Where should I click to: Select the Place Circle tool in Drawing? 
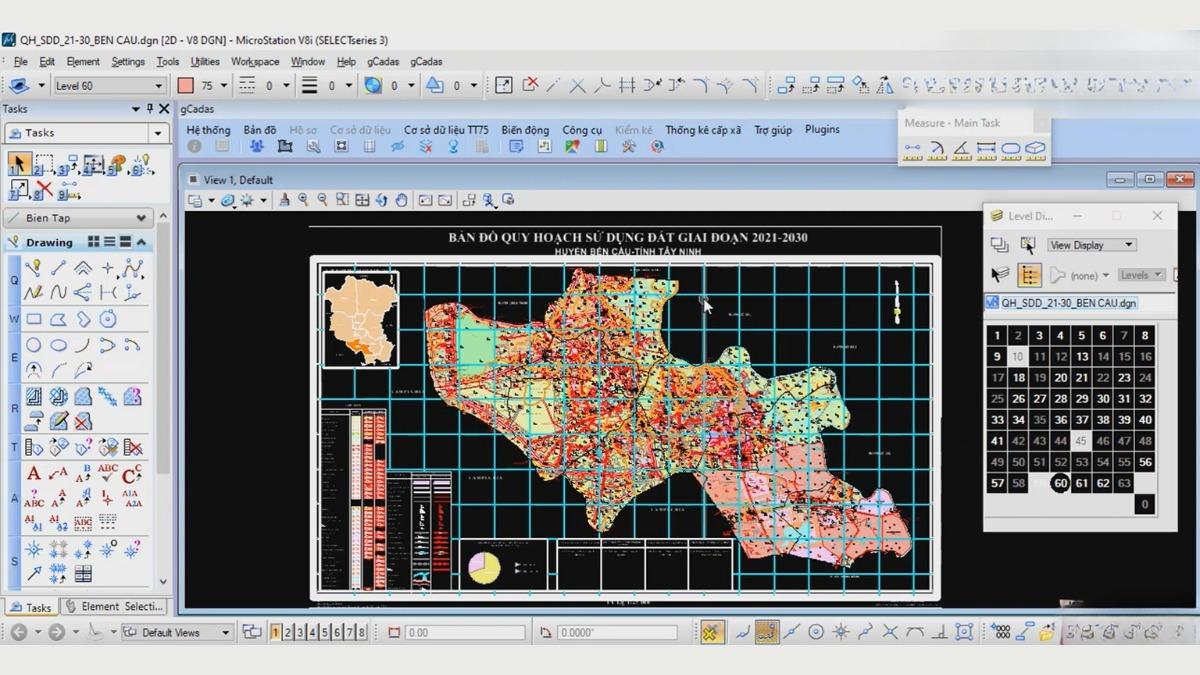(34, 346)
